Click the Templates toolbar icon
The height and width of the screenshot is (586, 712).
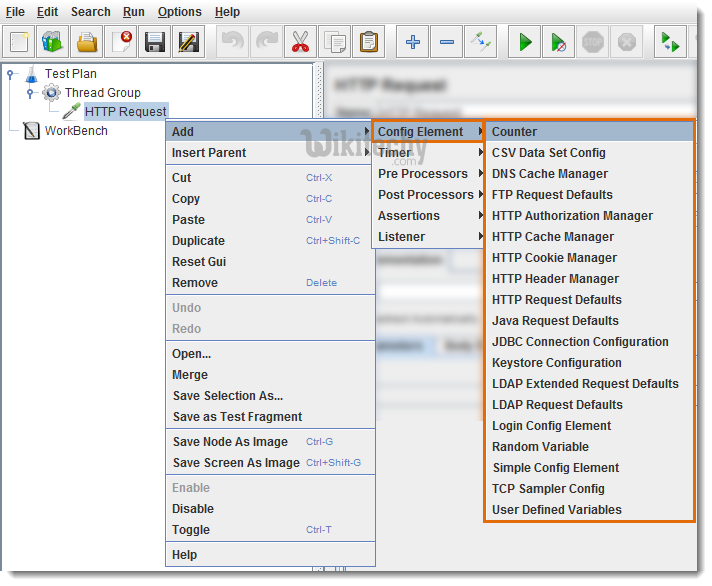[53, 42]
